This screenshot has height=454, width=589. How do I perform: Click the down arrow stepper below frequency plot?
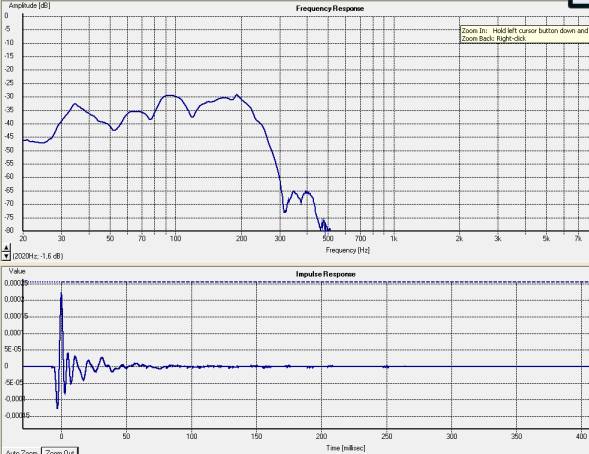pyautogui.click(x=6, y=256)
